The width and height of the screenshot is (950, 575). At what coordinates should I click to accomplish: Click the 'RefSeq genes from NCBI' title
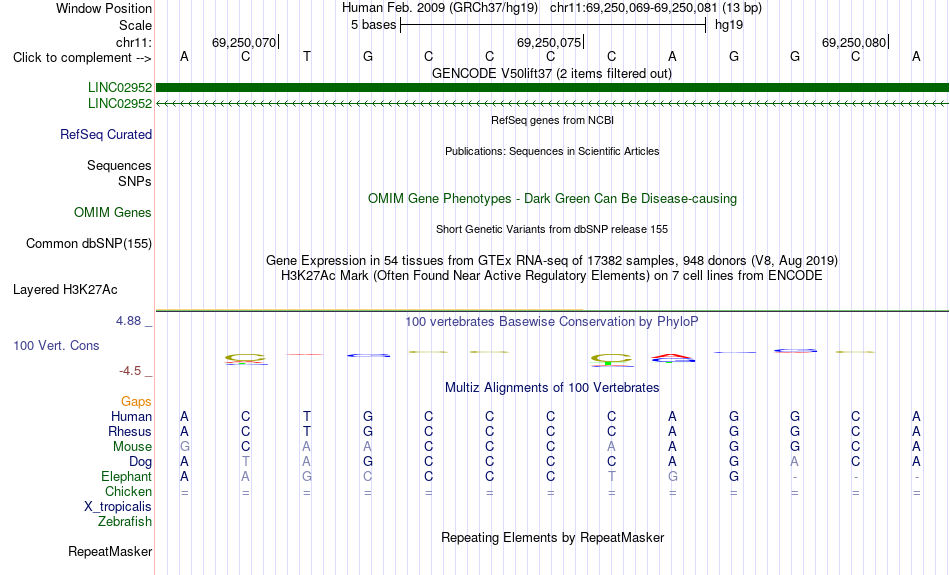click(x=552, y=120)
